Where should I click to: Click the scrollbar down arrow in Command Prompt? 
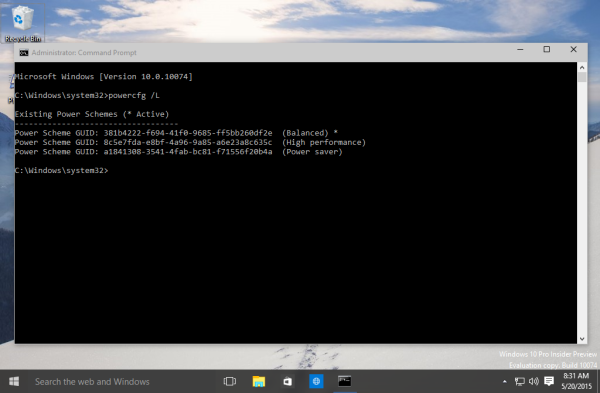click(582, 339)
